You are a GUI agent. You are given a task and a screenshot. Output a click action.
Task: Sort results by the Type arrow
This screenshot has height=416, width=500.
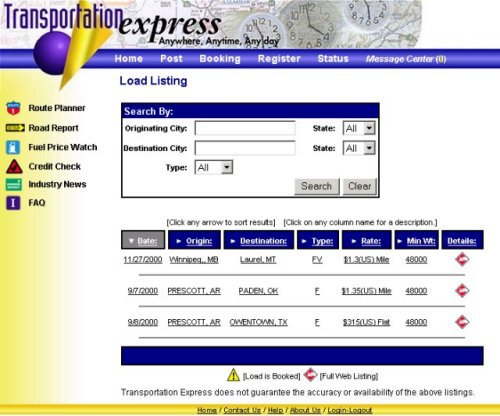point(304,241)
